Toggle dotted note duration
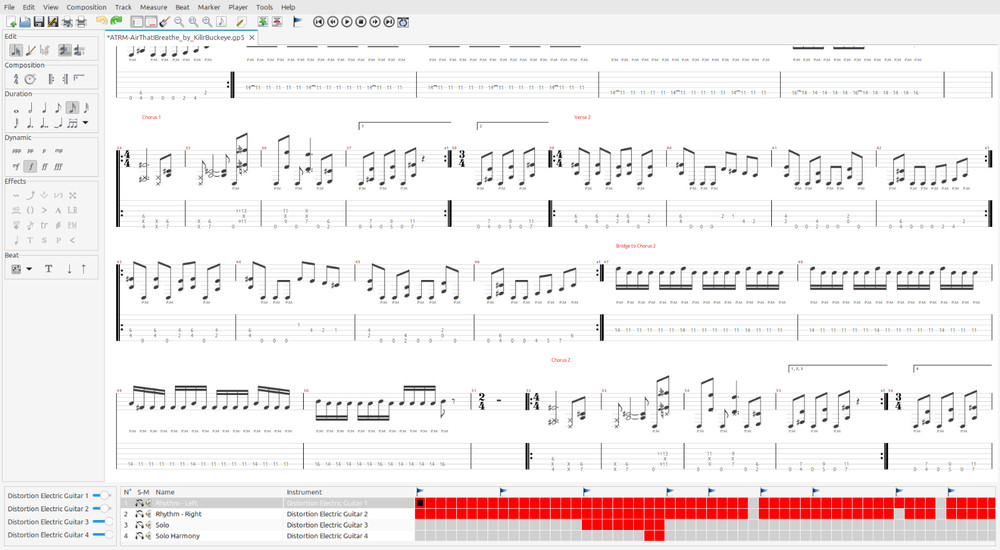 click(30, 123)
